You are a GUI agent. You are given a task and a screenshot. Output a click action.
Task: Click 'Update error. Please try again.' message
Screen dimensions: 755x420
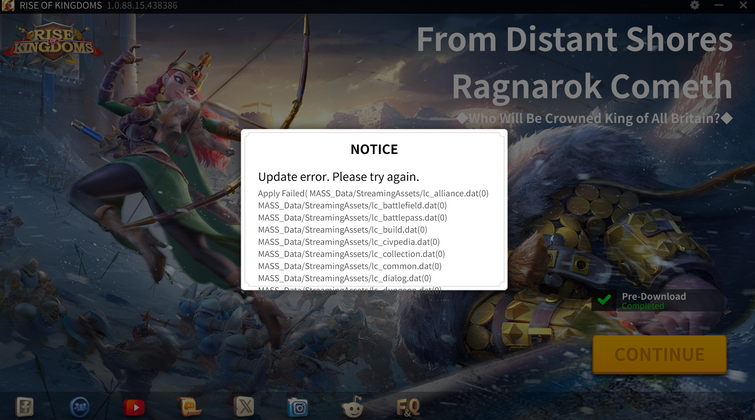click(x=338, y=177)
